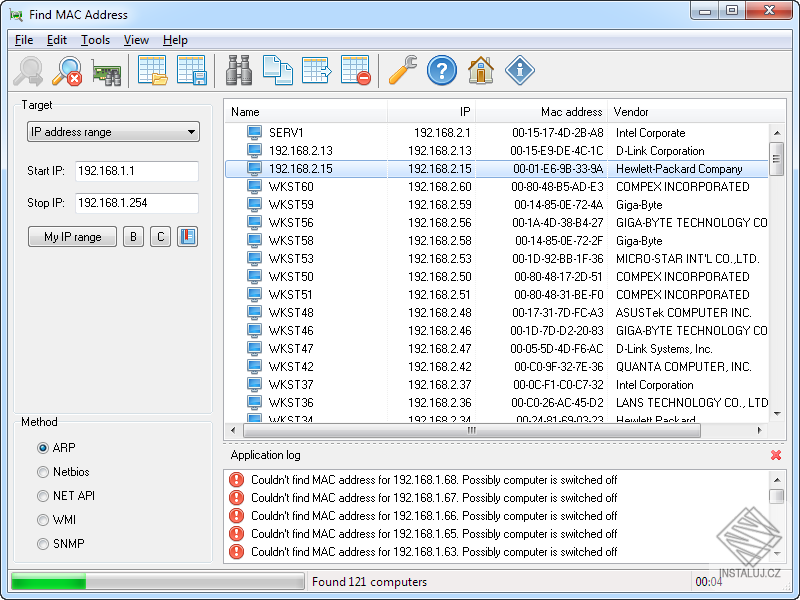
Task: Sort by the Name column header
Action: 306,112
